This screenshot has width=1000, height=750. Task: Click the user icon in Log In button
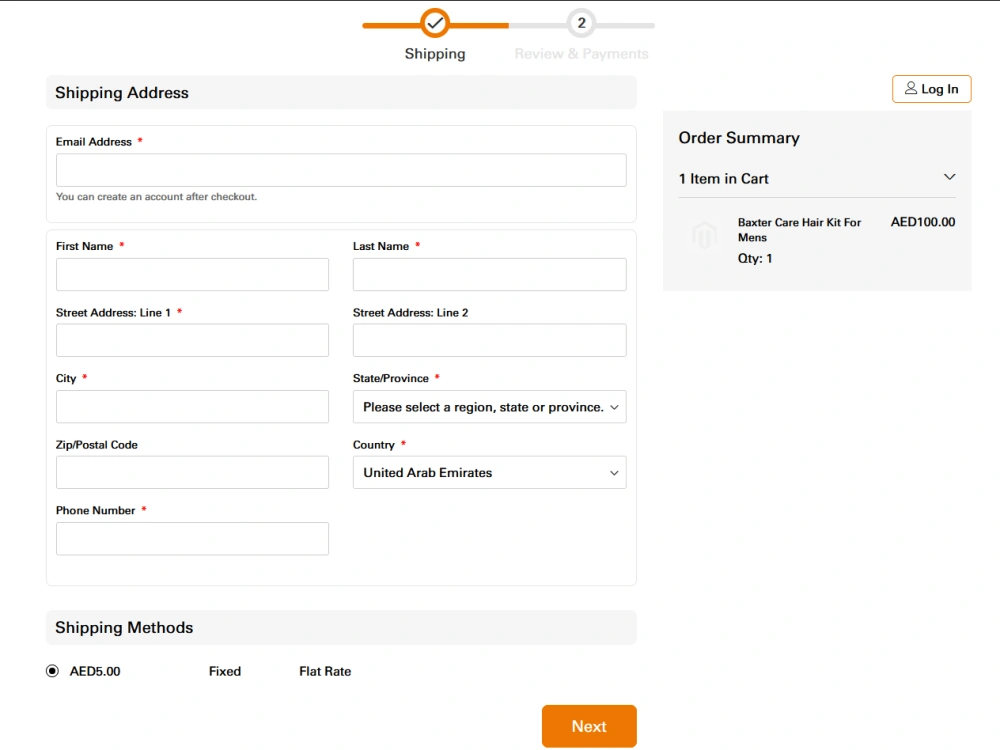pos(911,88)
